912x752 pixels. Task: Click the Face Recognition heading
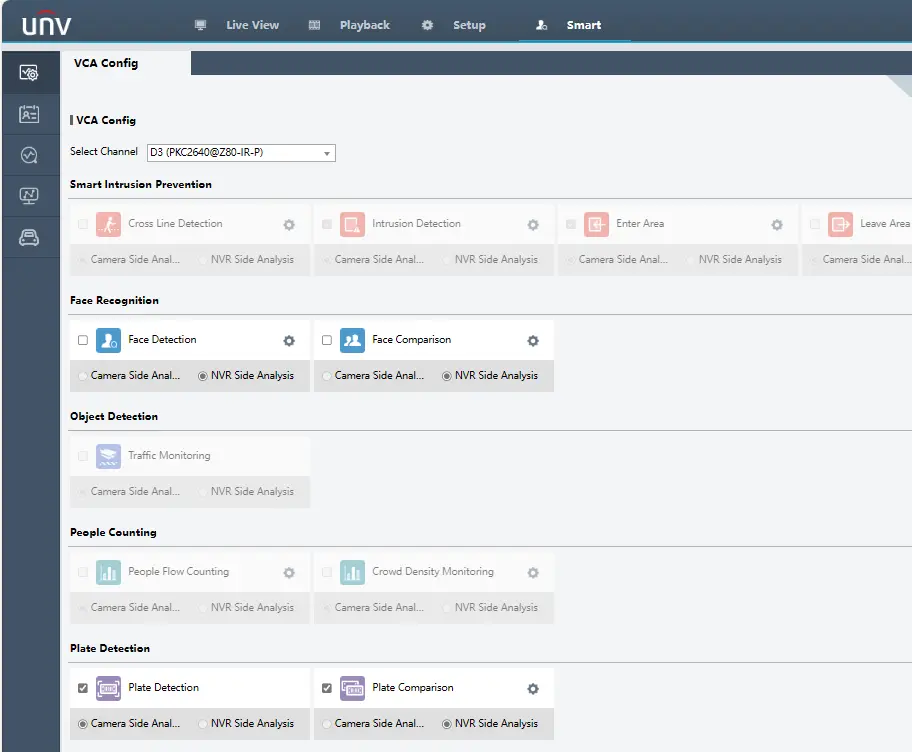114,301
